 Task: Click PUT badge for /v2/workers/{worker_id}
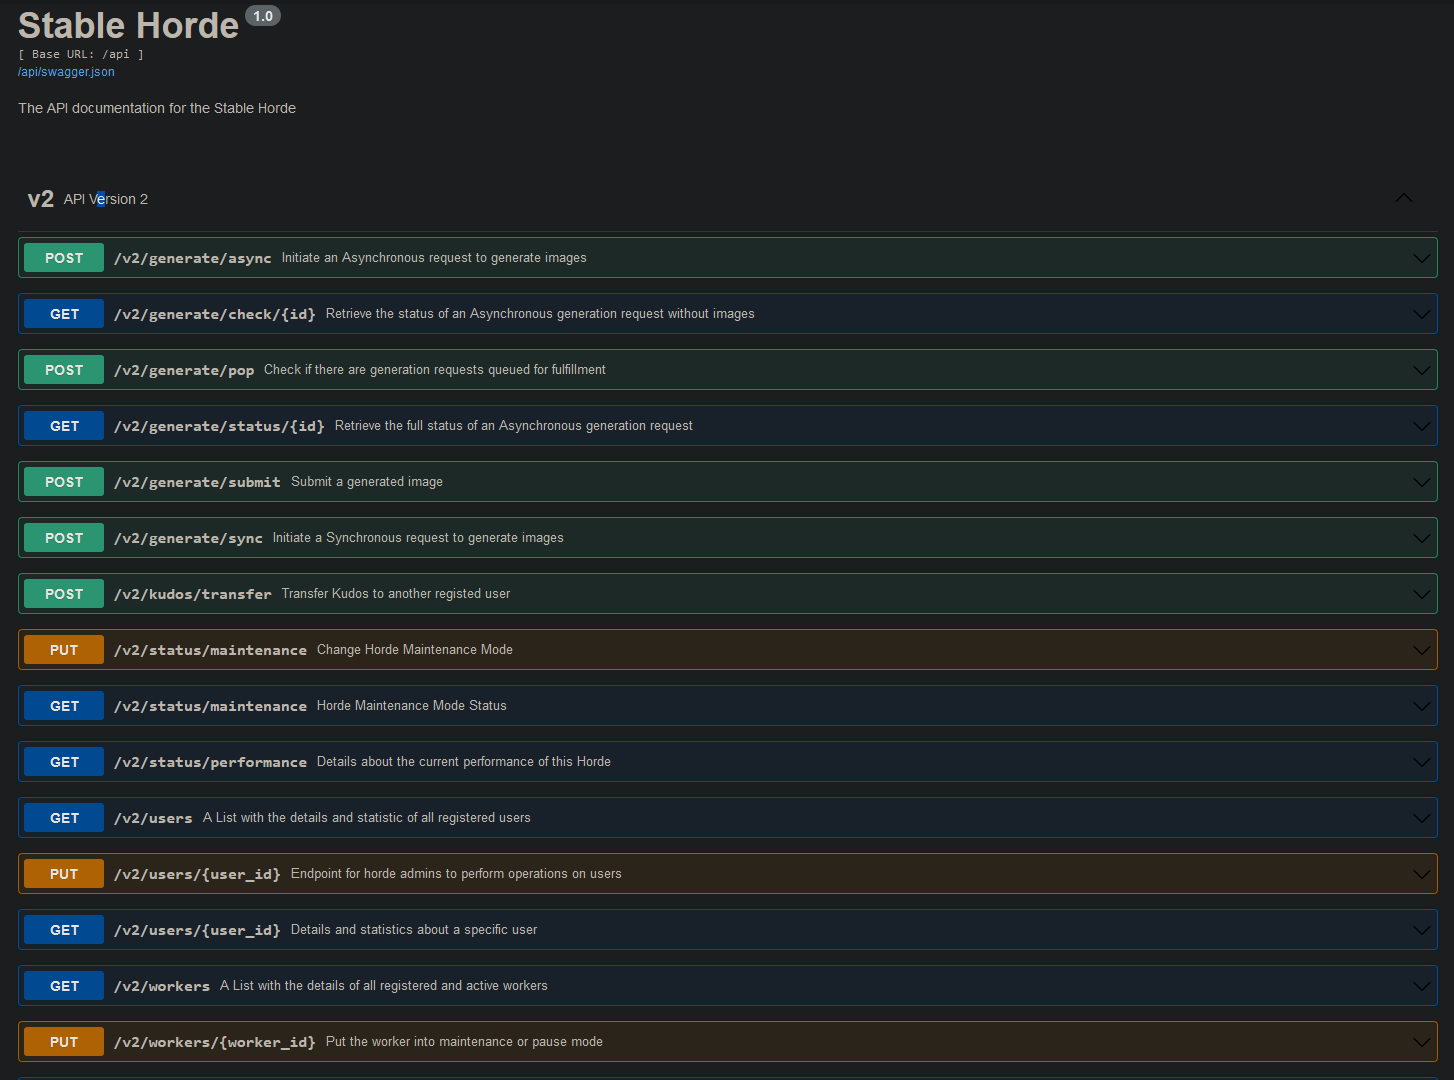(x=64, y=1042)
